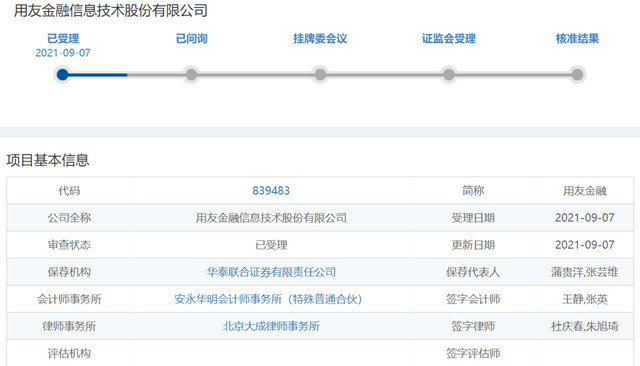Viewport: 640px width, 366px height.
Task: Select the 挂牌委会议 stage label
Action: point(320,39)
